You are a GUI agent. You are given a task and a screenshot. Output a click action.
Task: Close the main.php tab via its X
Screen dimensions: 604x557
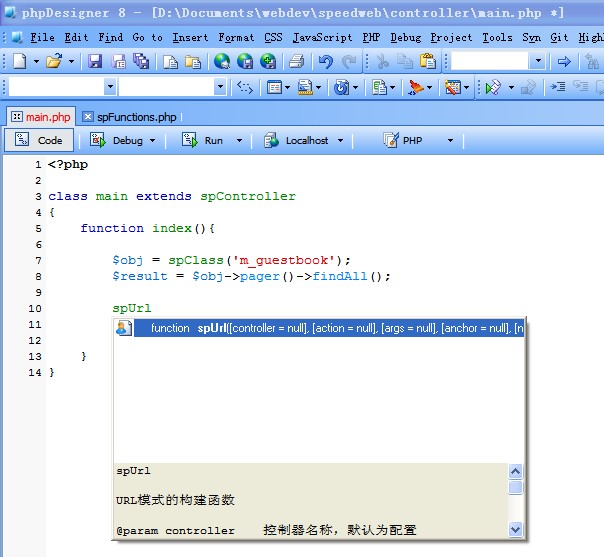point(17,116)
